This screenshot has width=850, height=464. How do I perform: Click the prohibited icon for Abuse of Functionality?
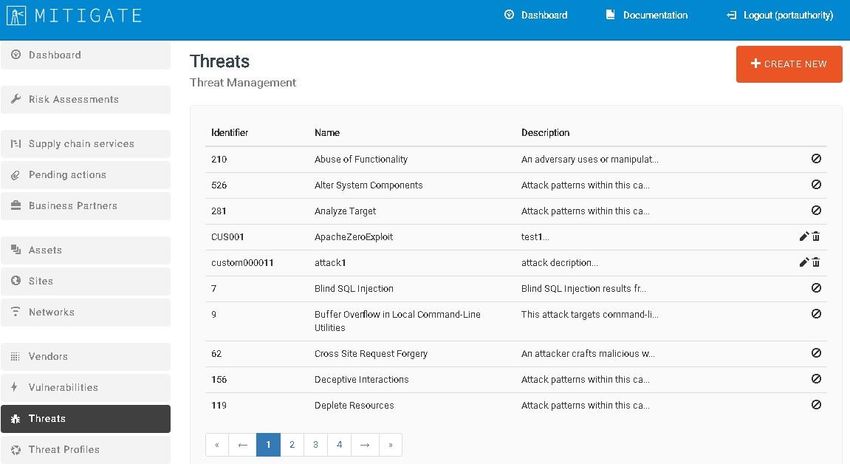tap(816, 158)
